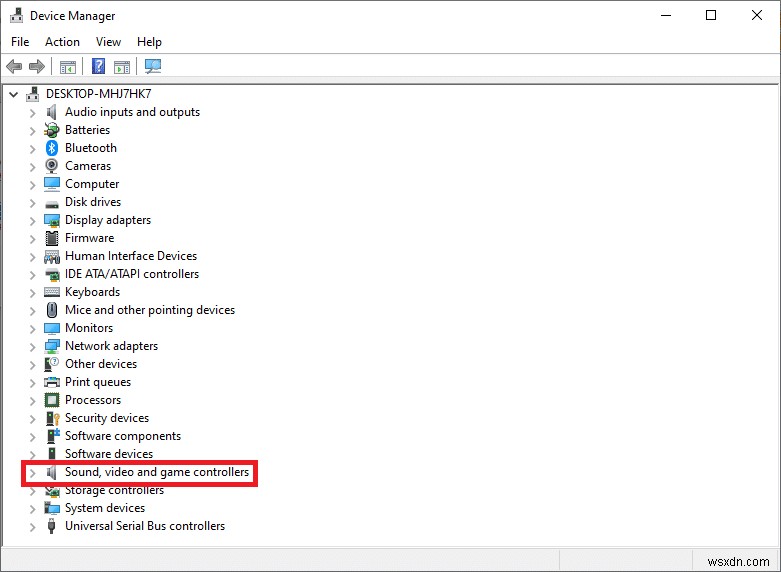This screenshot has width=781, height=572.
Task: Click the Keyboards icon
Action: pos(52,292)
